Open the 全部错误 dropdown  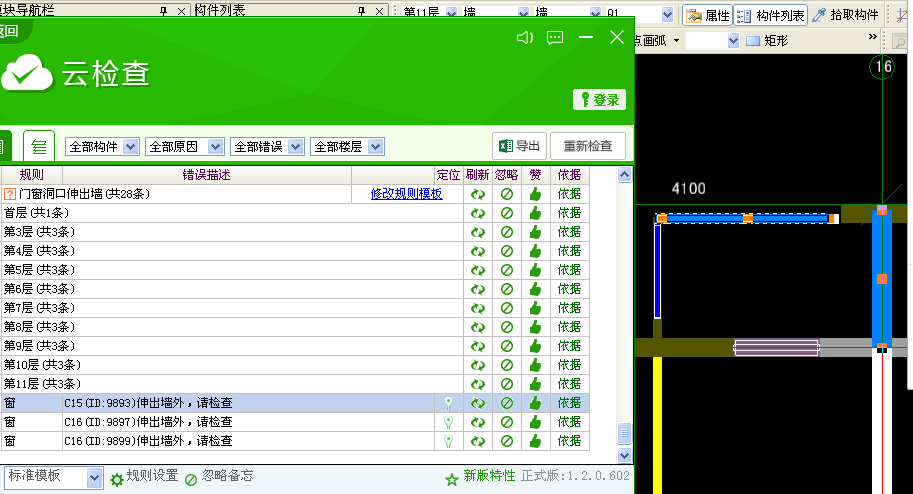(267, 147)
